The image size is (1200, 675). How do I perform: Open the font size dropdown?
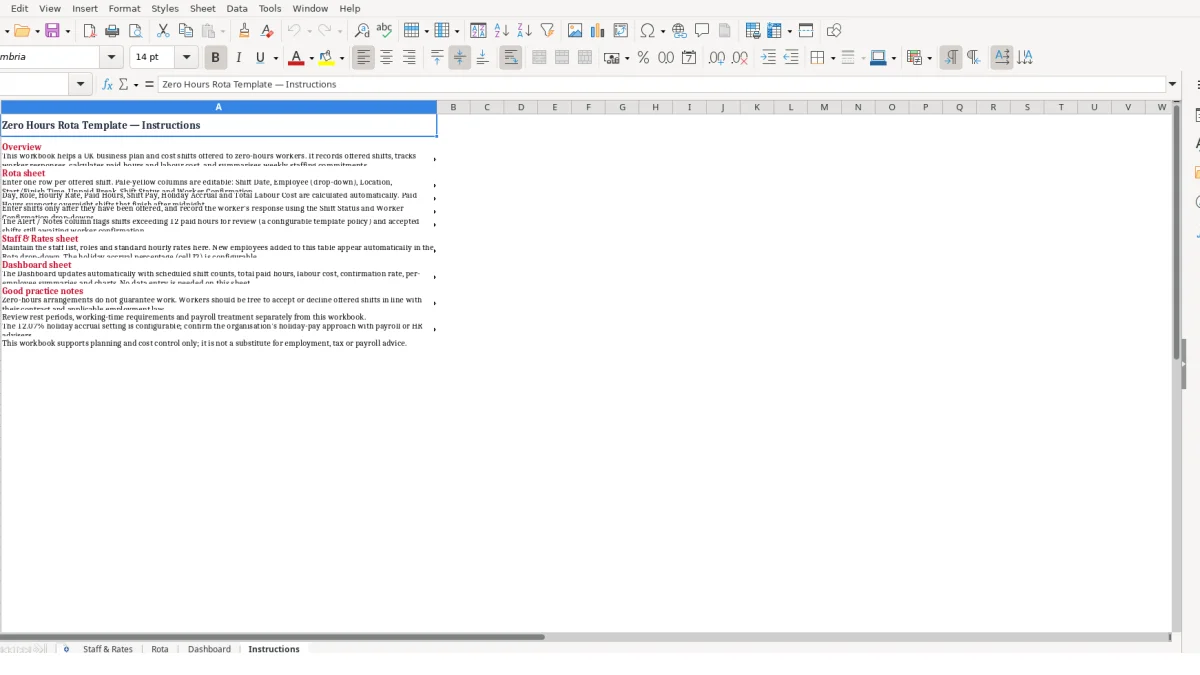tap(186, 58)
